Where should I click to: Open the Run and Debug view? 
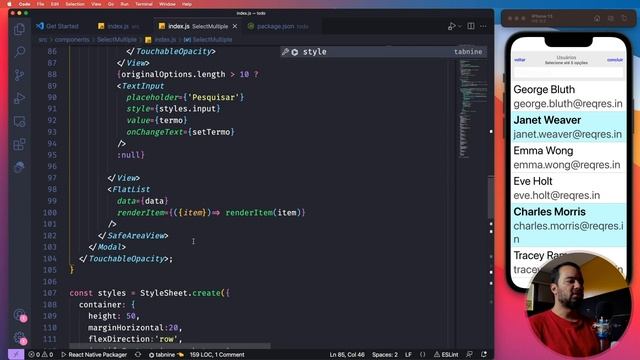tap(19, 98)
